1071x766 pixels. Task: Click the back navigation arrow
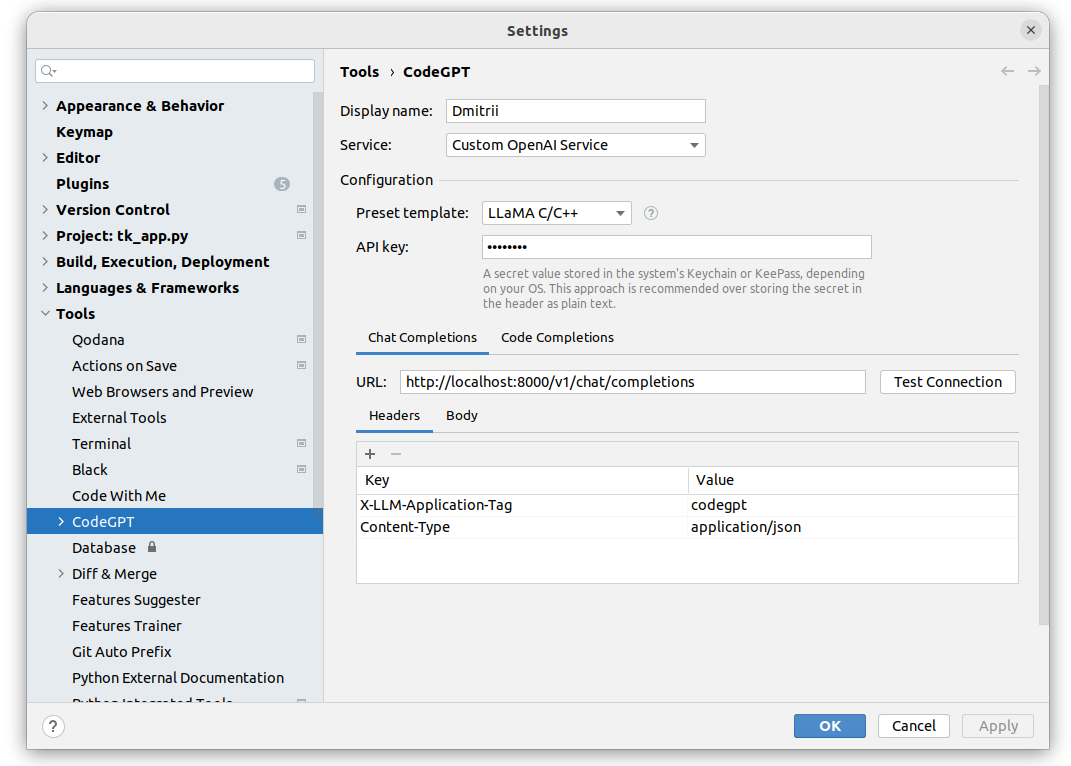click(x=1007, y=71)
